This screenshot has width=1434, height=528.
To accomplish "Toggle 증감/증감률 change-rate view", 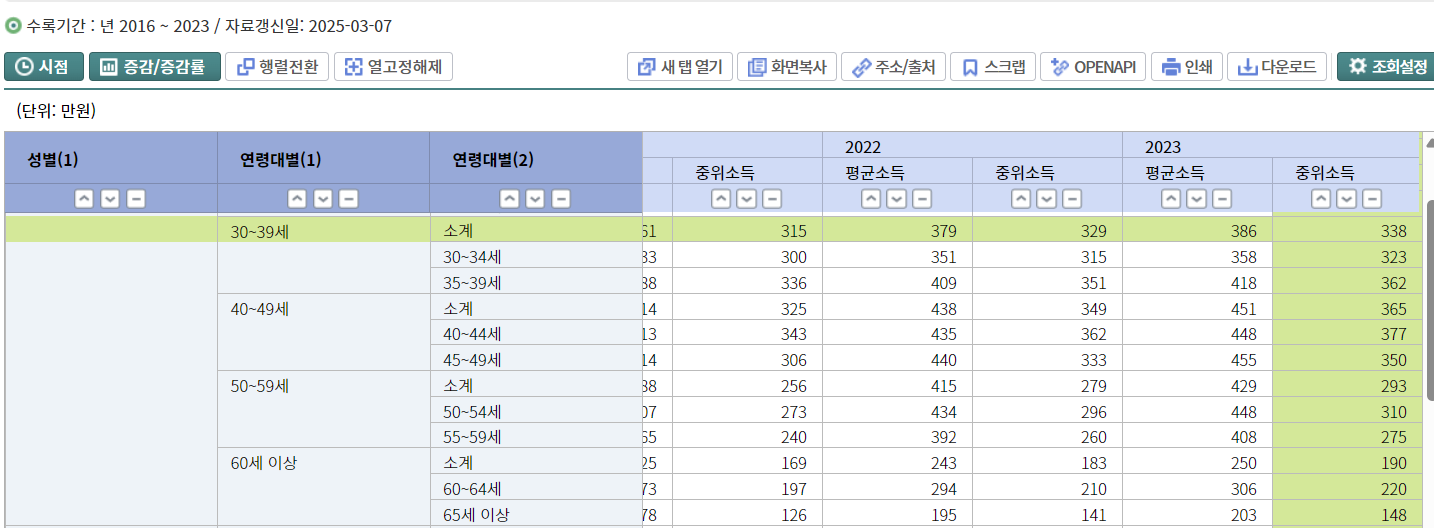I will point(155,67).
